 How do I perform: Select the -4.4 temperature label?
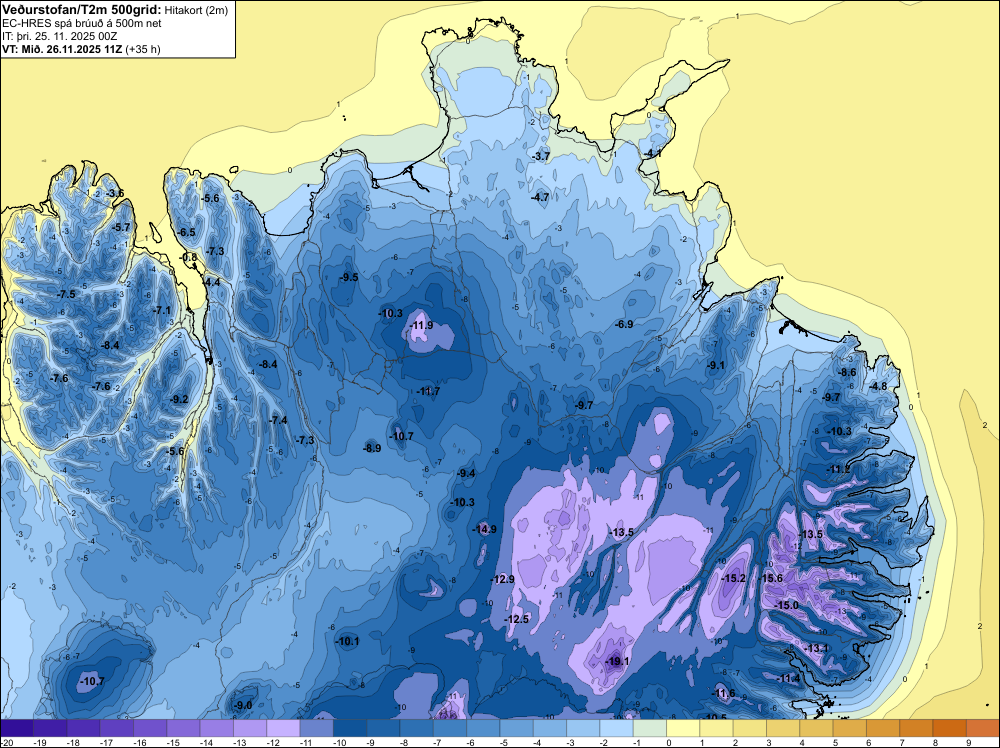[x=211, y=282]
